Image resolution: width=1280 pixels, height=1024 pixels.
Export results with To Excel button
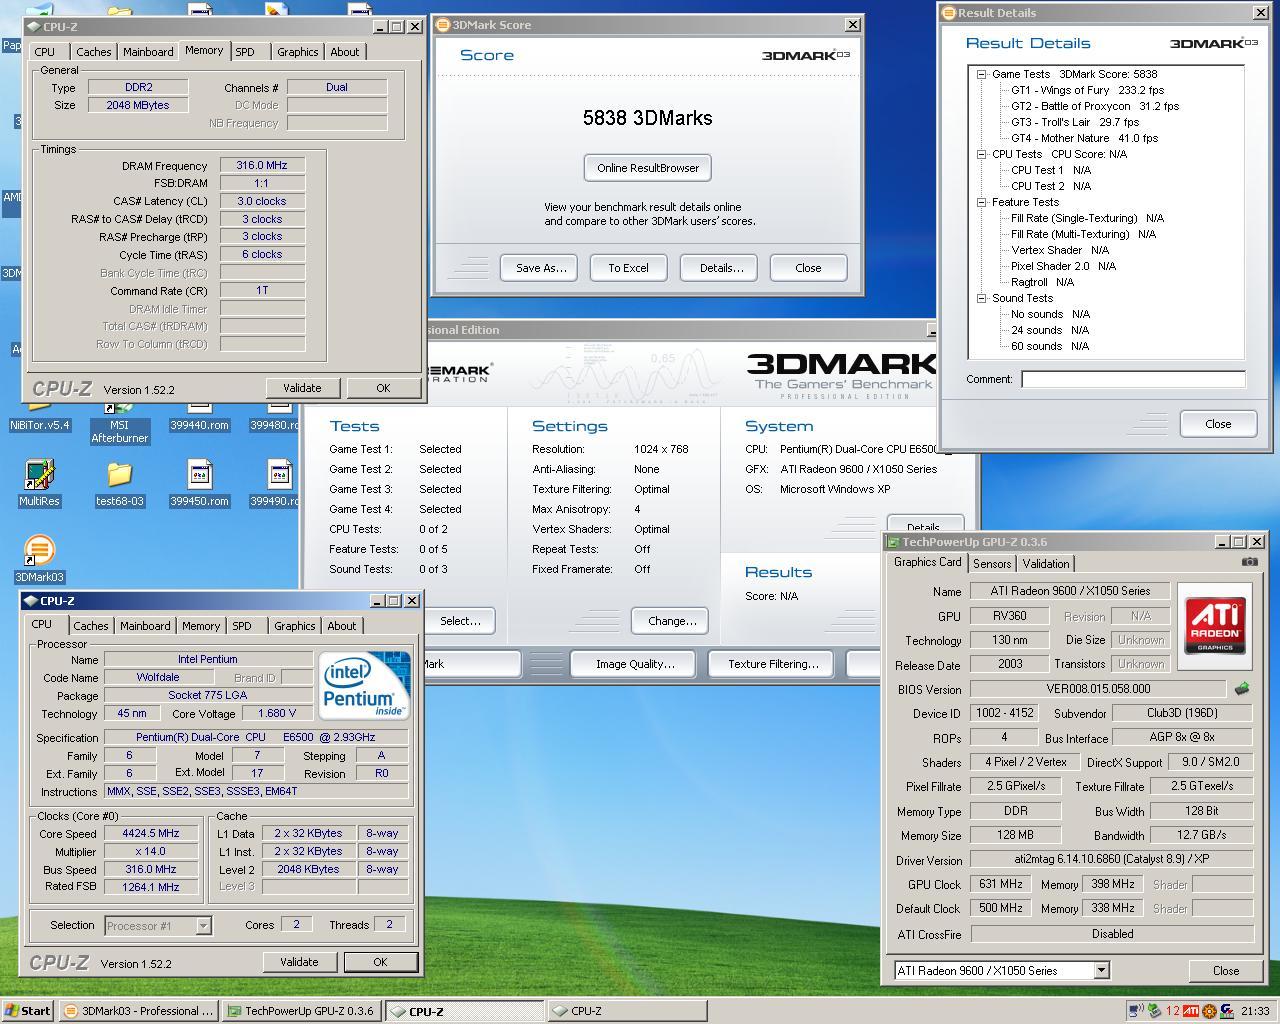tap(628, 268)
